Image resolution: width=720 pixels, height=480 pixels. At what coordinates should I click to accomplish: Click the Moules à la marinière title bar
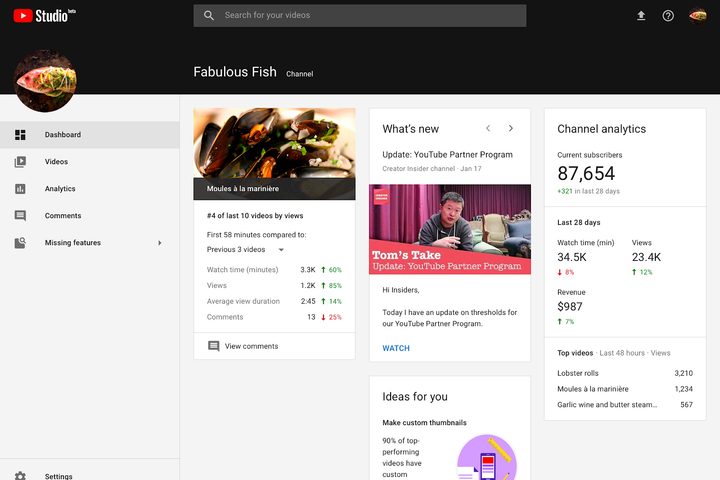pyautogui.click(x=274, y=189)
